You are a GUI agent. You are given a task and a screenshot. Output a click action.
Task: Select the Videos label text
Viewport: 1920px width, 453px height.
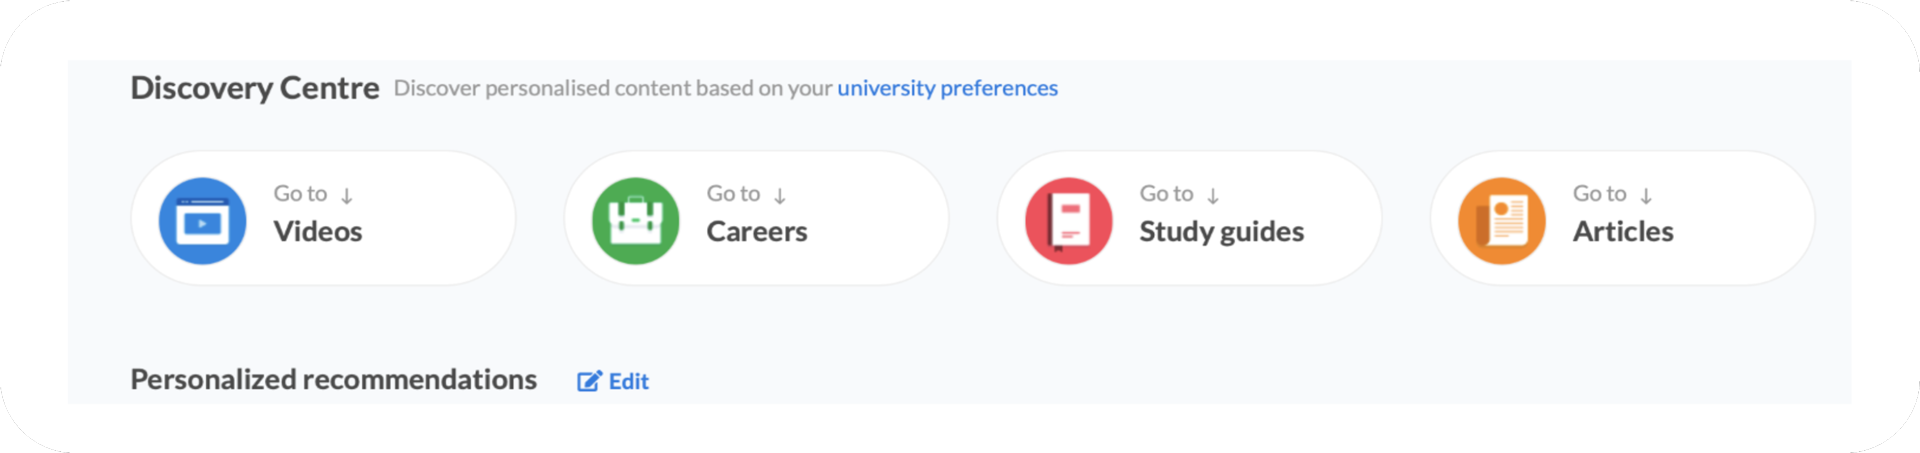point(318,232)
